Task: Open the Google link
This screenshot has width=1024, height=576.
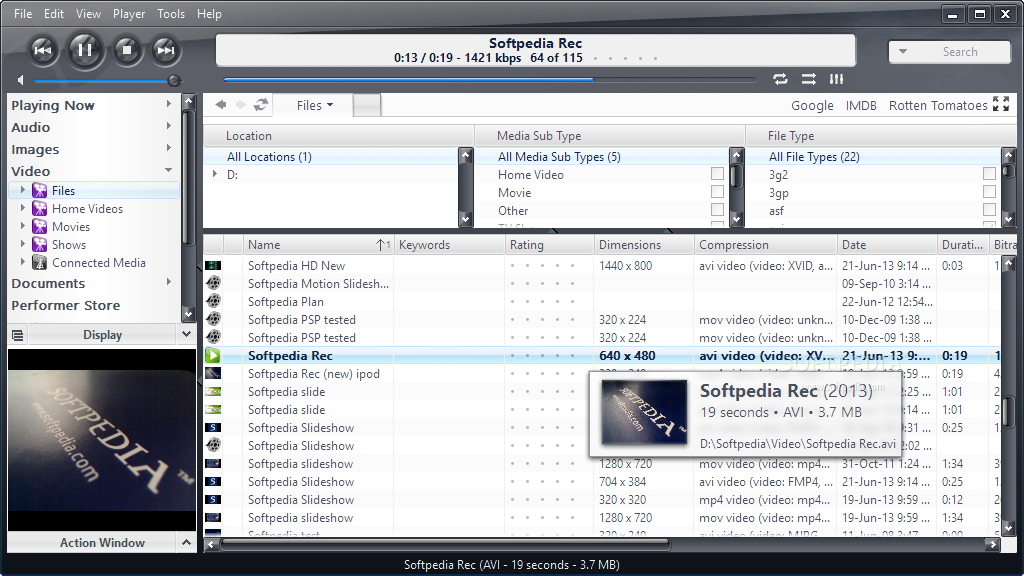Action: [x=812, y=105]
